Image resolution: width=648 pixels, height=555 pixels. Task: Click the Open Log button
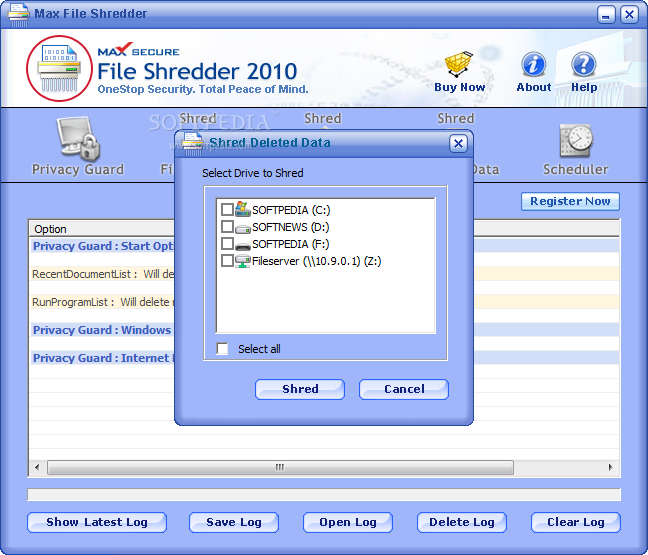tap(348, 522)
